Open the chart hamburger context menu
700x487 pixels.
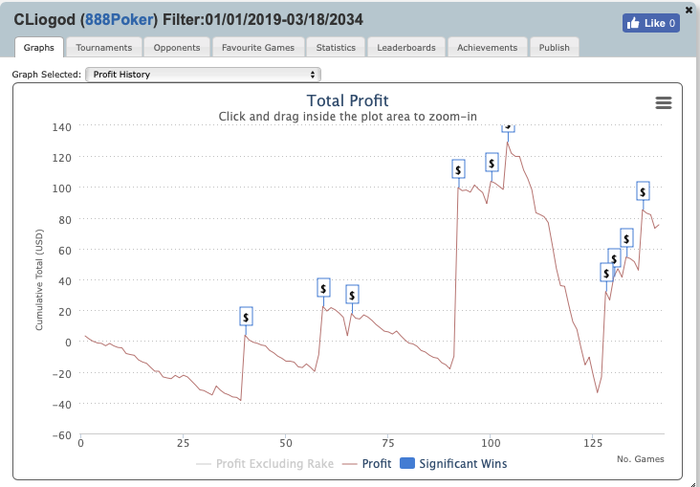coord(663,103)
